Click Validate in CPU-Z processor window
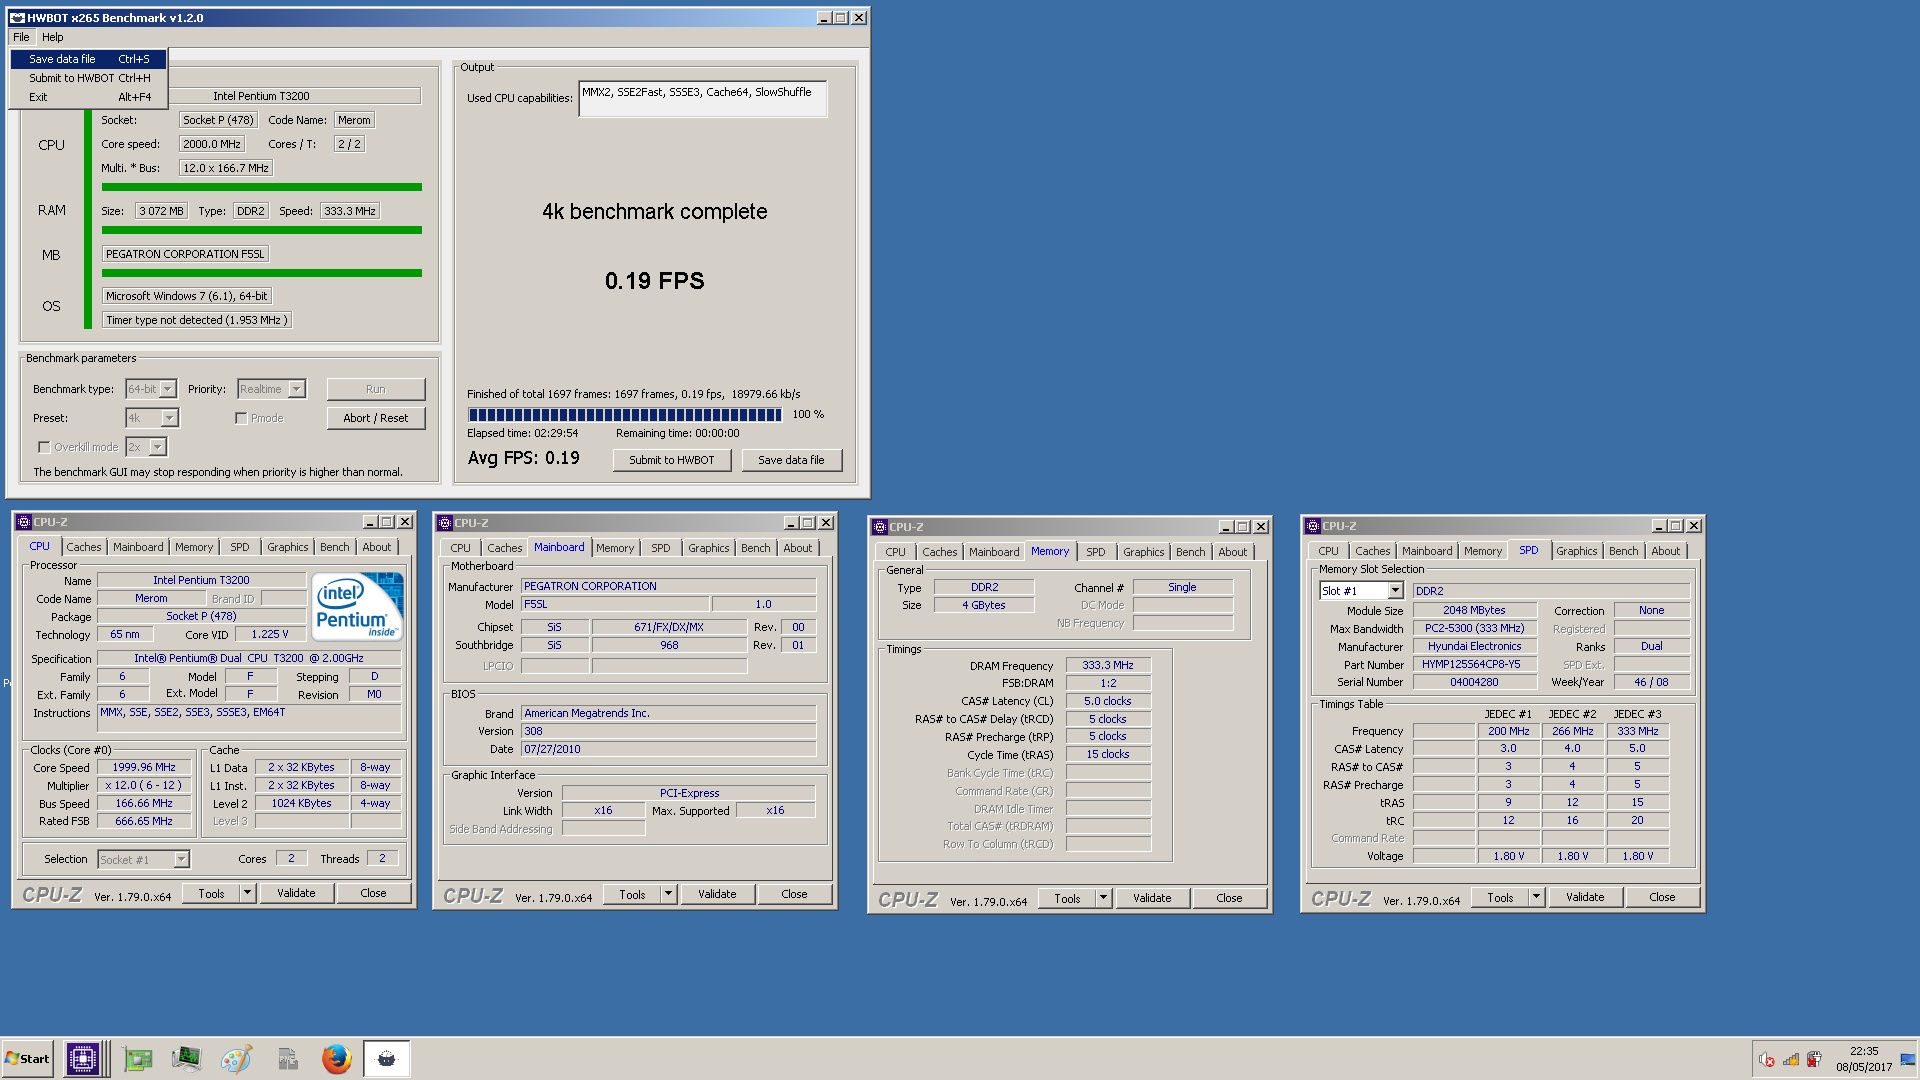 click(x=296, y=893)
